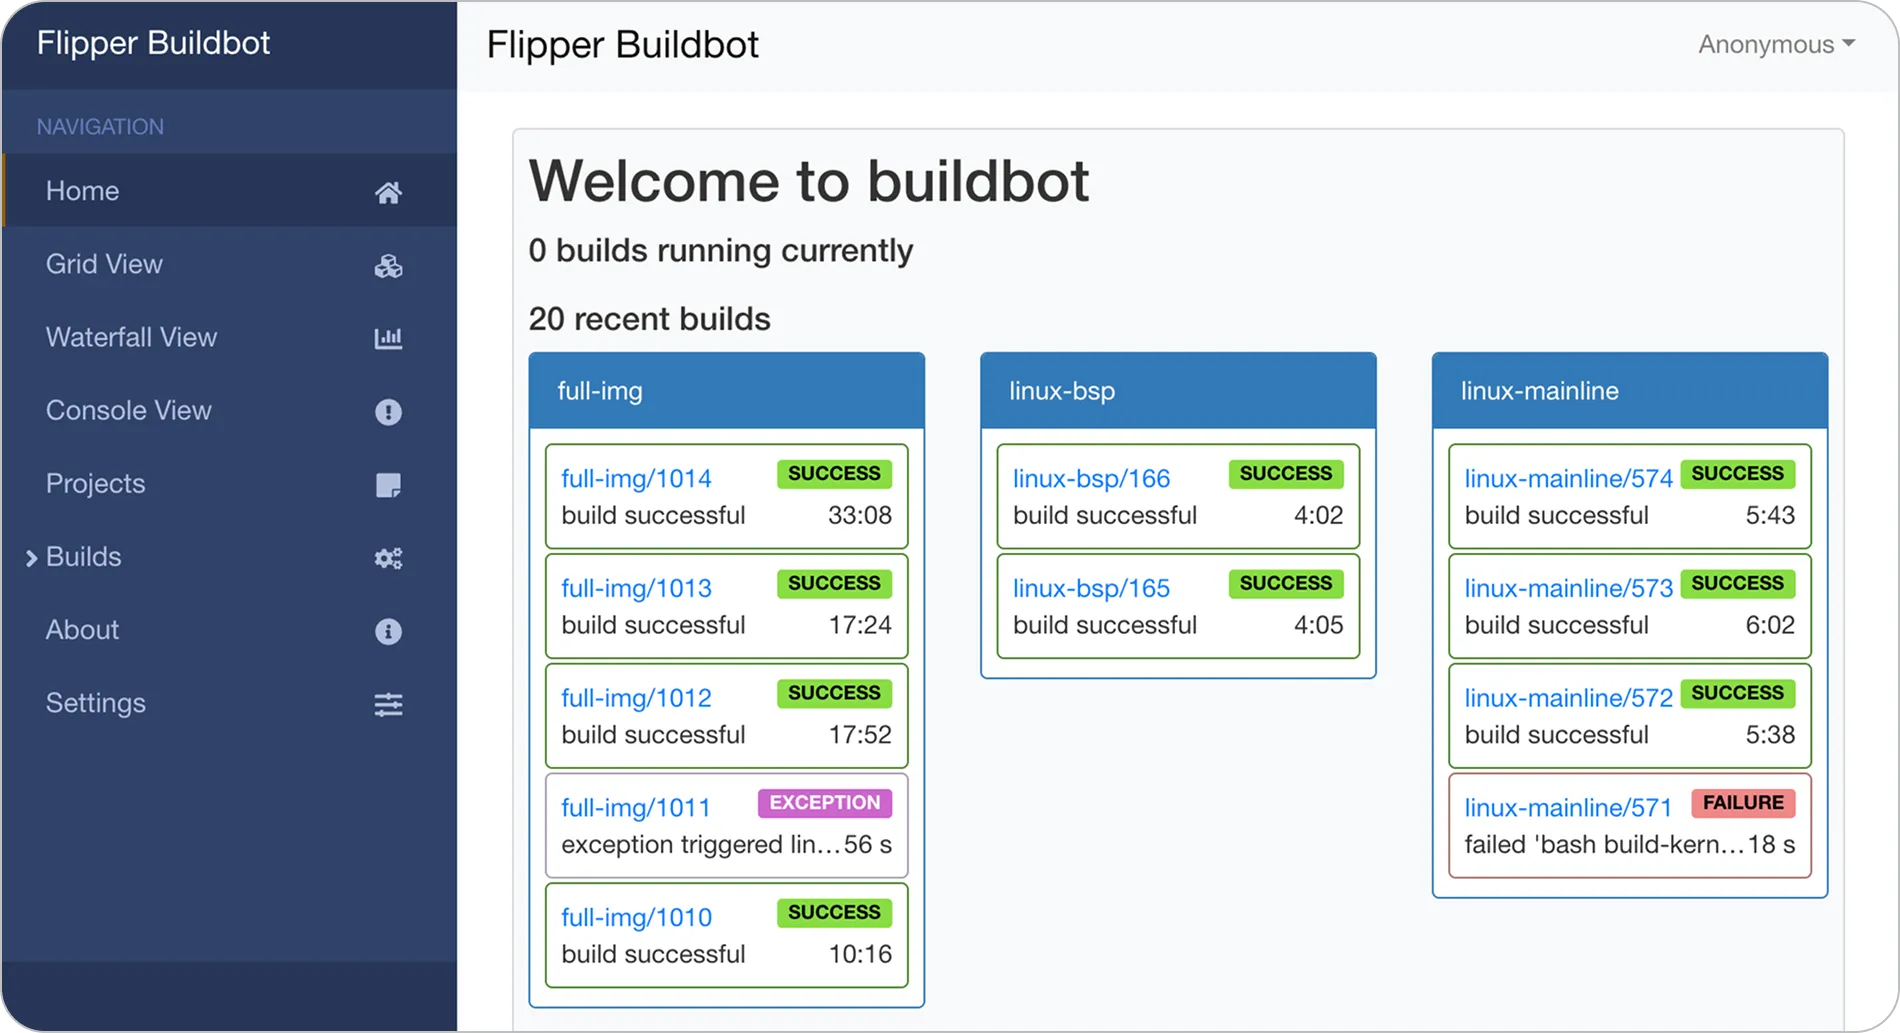
Task: Open build full-img/1012 link
Action: pos(636,698)
